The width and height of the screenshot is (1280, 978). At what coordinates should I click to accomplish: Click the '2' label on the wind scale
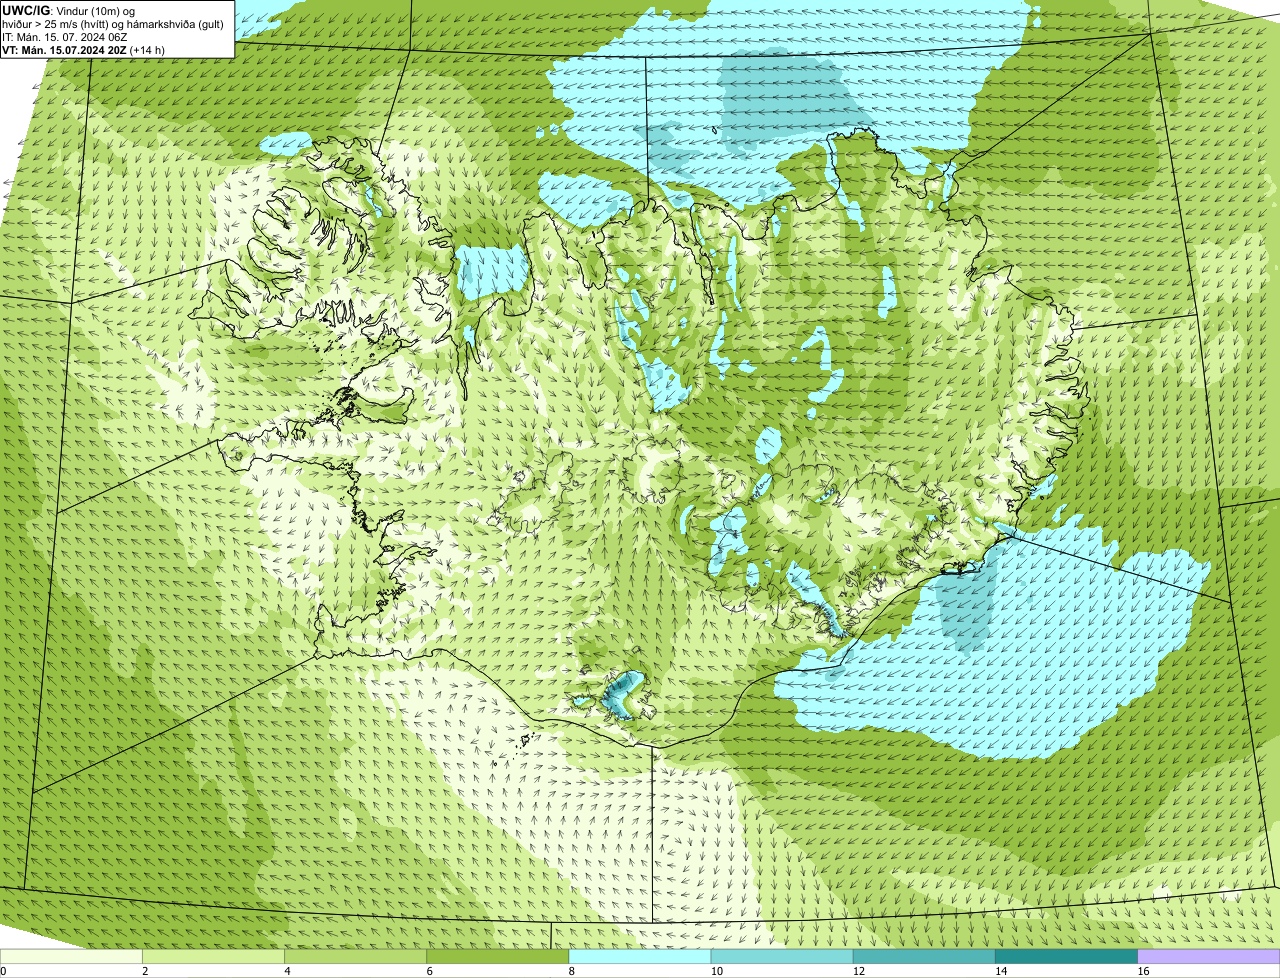pos(145,971)
